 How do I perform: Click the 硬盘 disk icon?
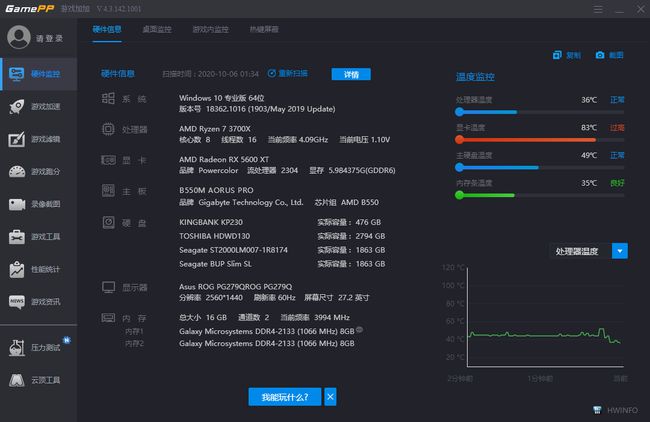click(x=109, y=223)
